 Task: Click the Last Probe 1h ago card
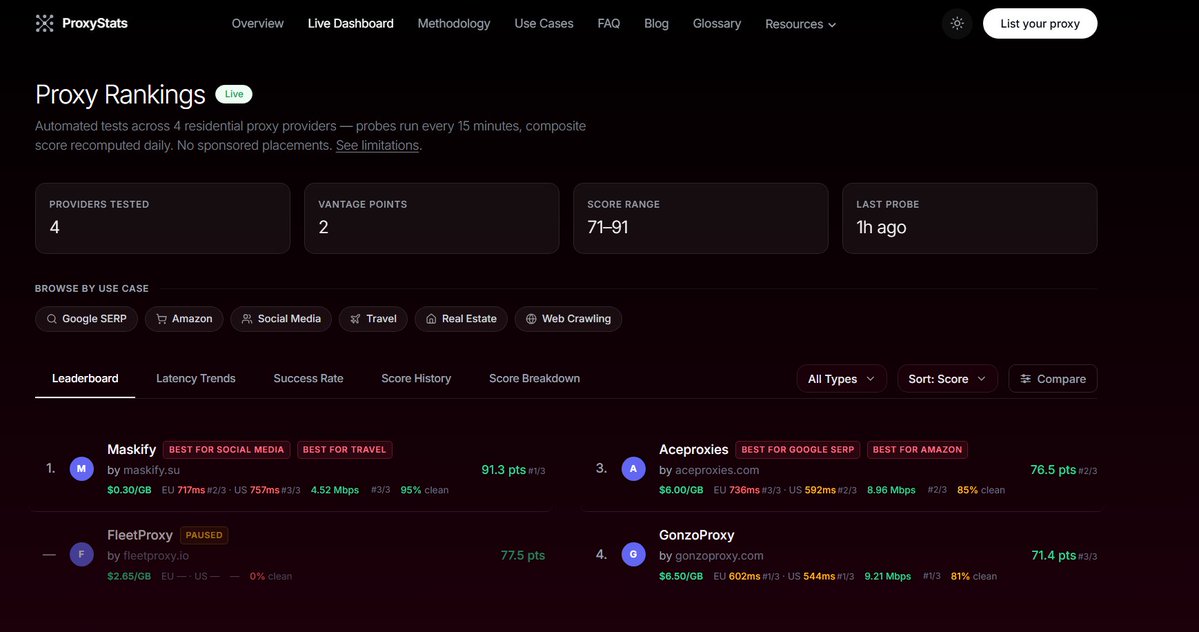[970, 218]
